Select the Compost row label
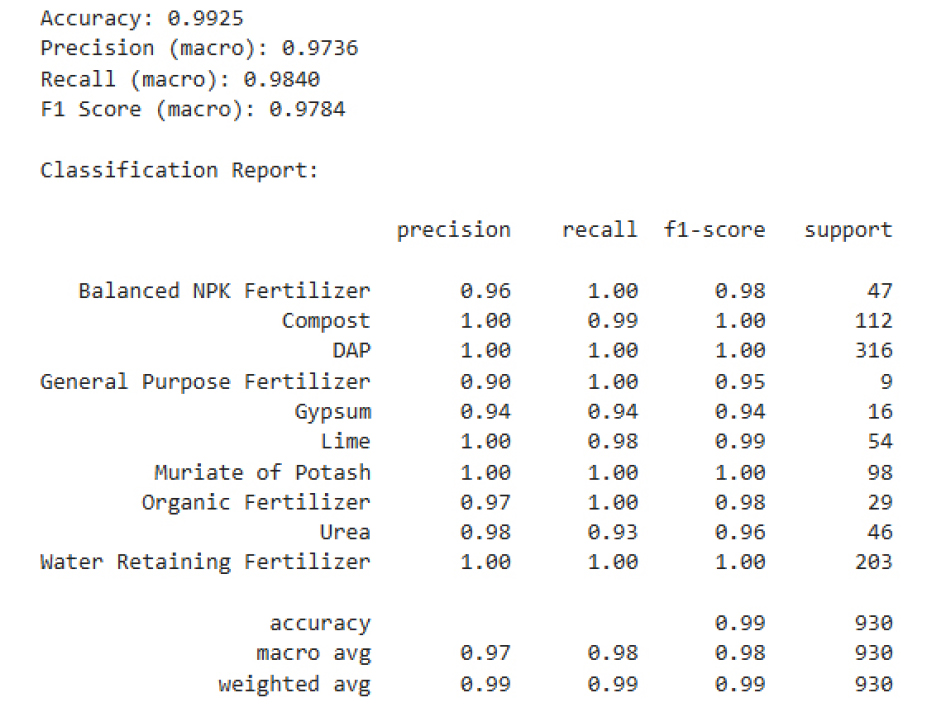Viewport: 926px width, 705px height. 326,321
